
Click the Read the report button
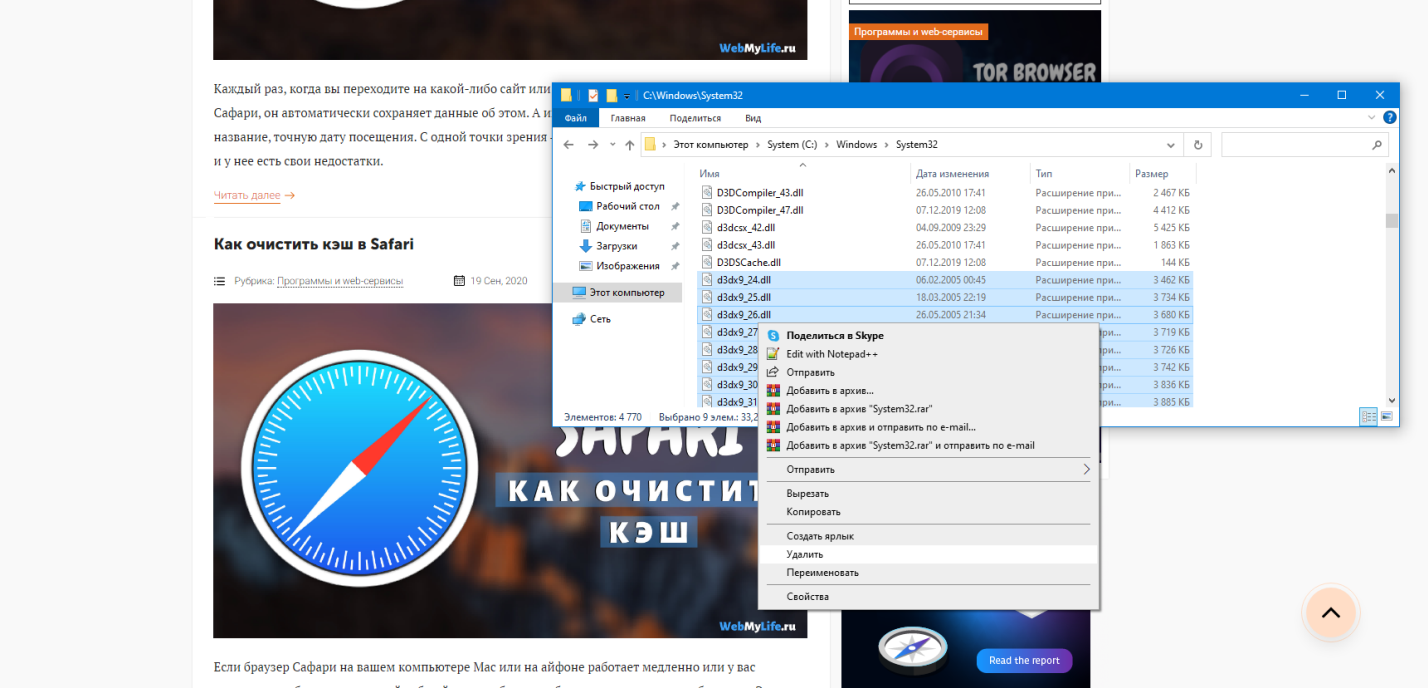[1024, 661]
